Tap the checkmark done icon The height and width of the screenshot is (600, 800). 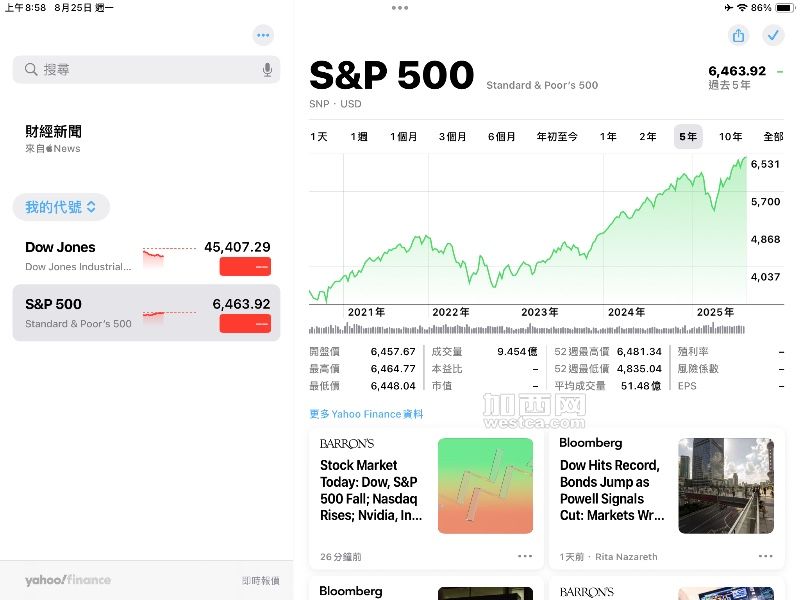click(x=773, y=35)
